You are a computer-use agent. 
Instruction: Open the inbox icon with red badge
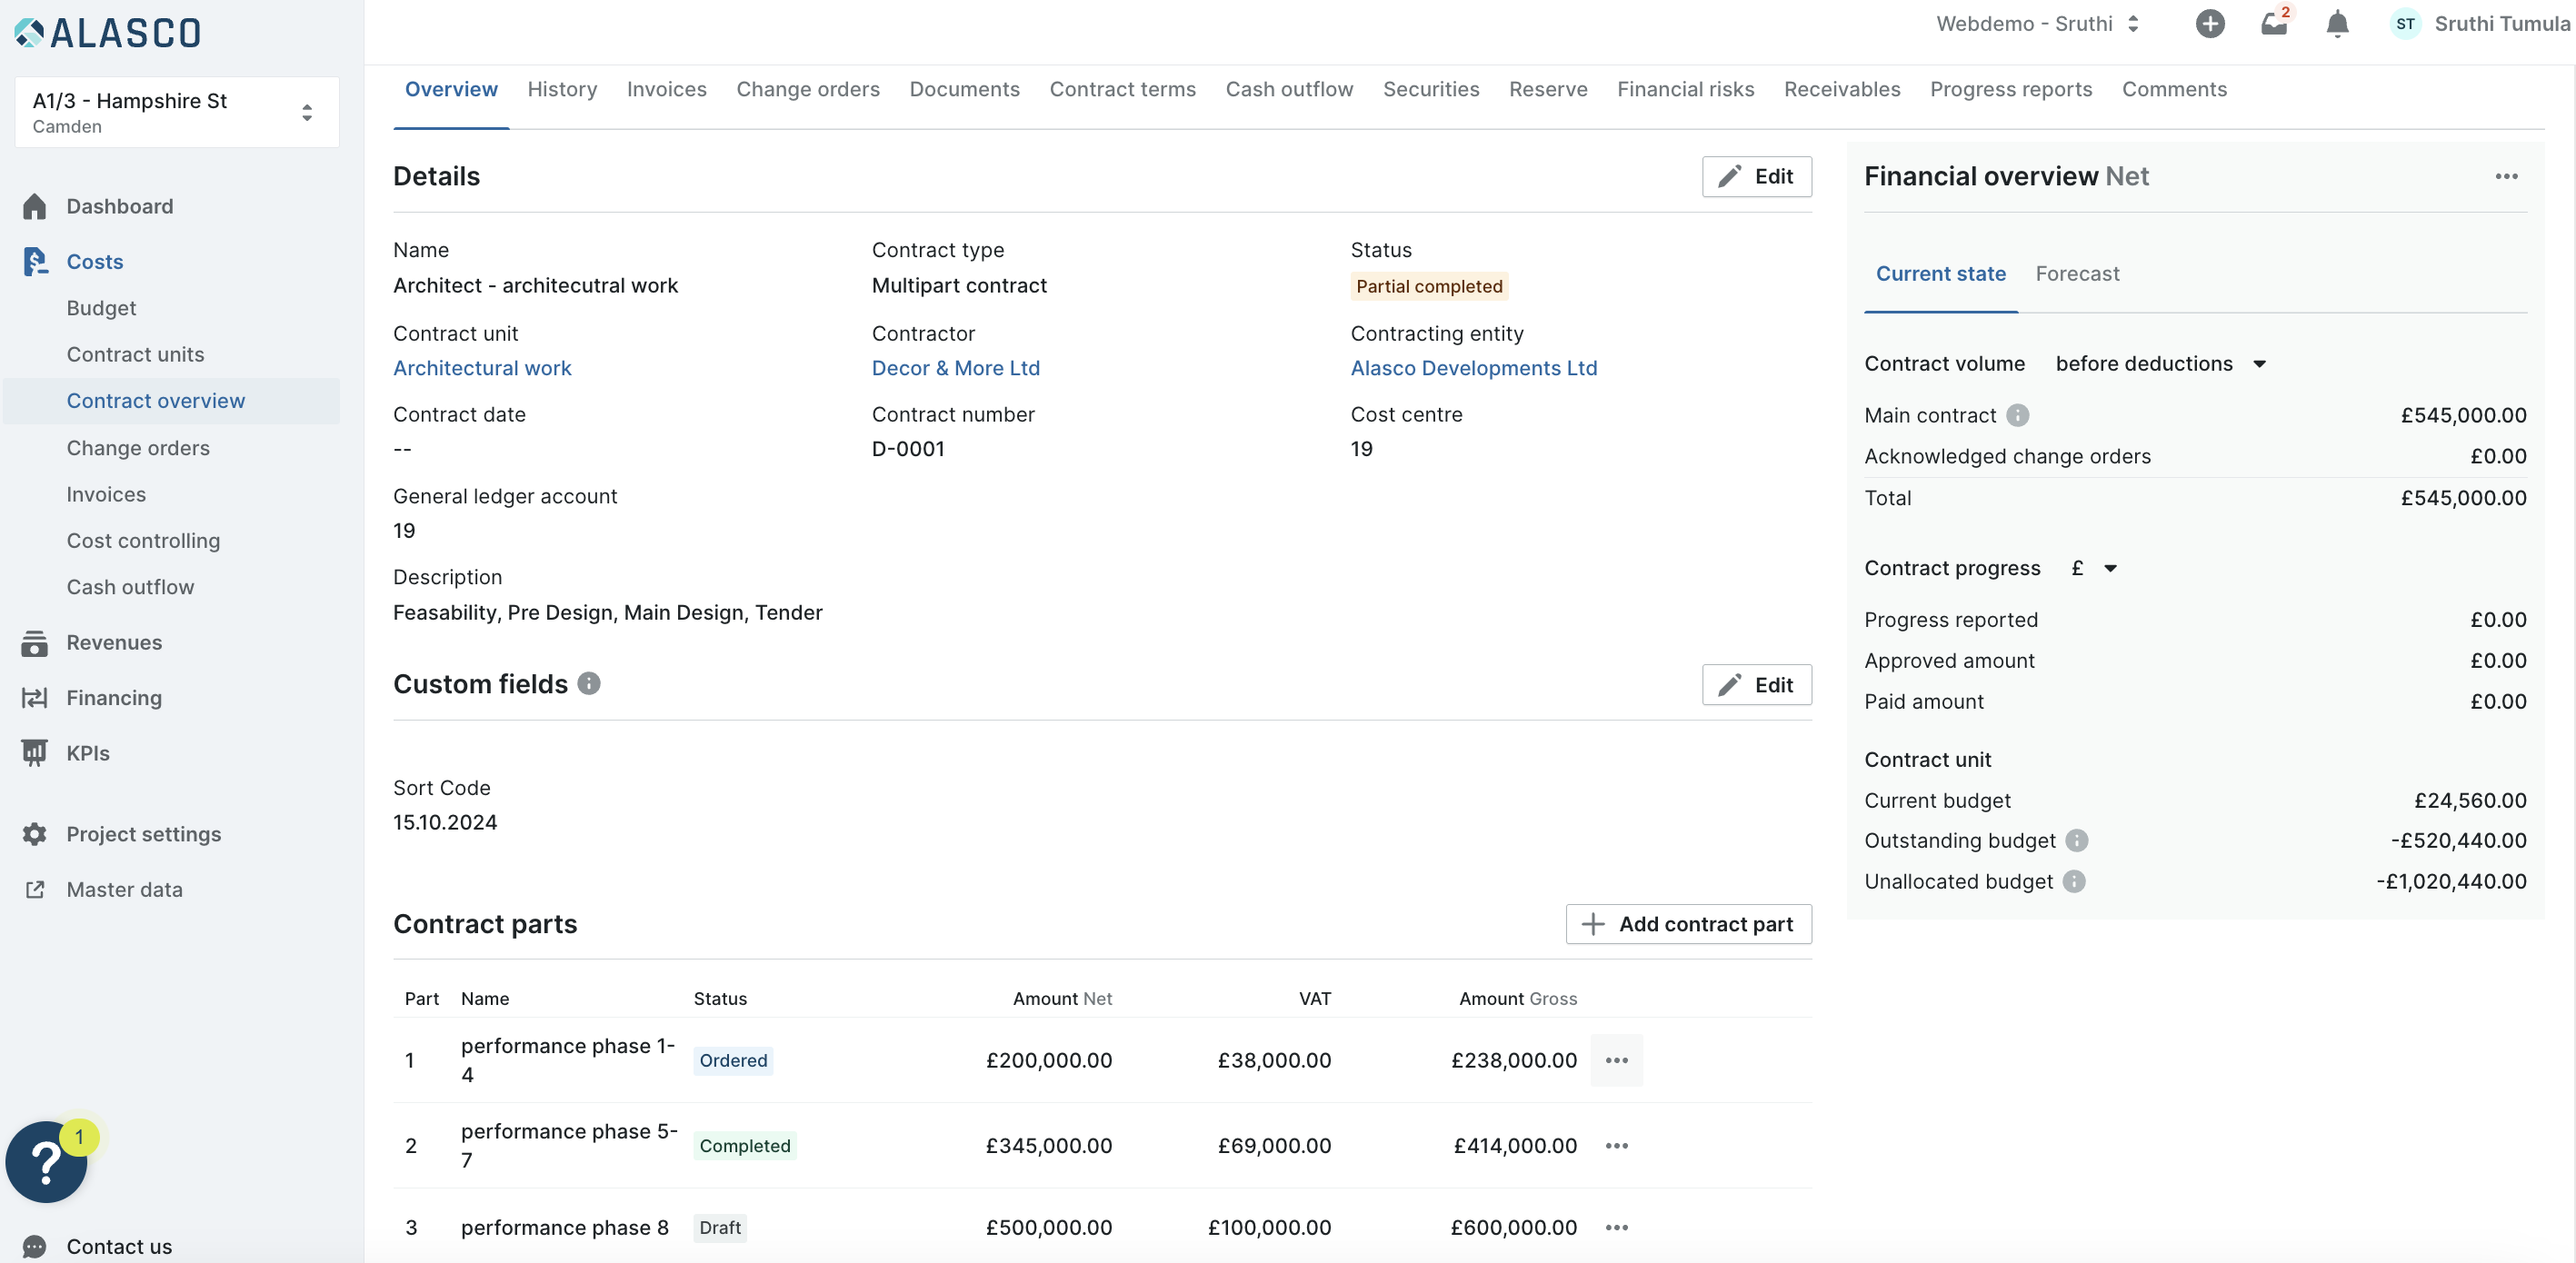(2275, 23)
